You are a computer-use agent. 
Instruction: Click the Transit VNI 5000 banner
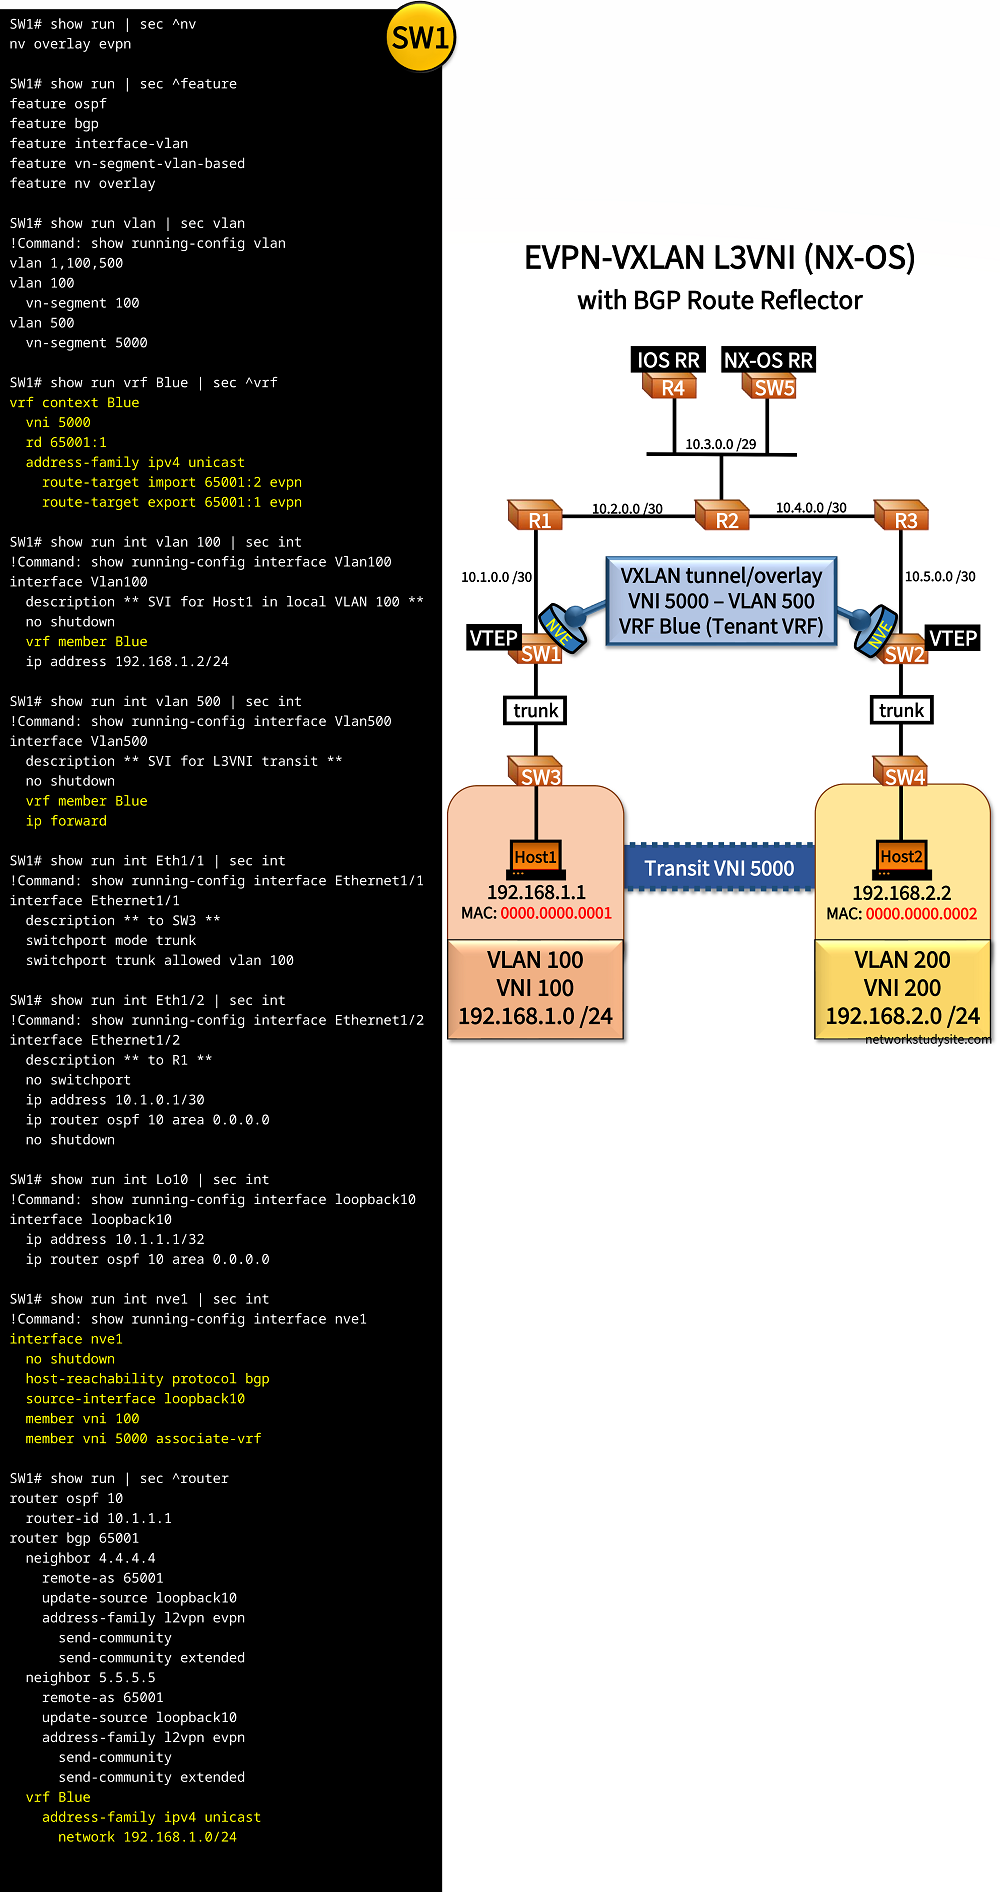[719, 868]
